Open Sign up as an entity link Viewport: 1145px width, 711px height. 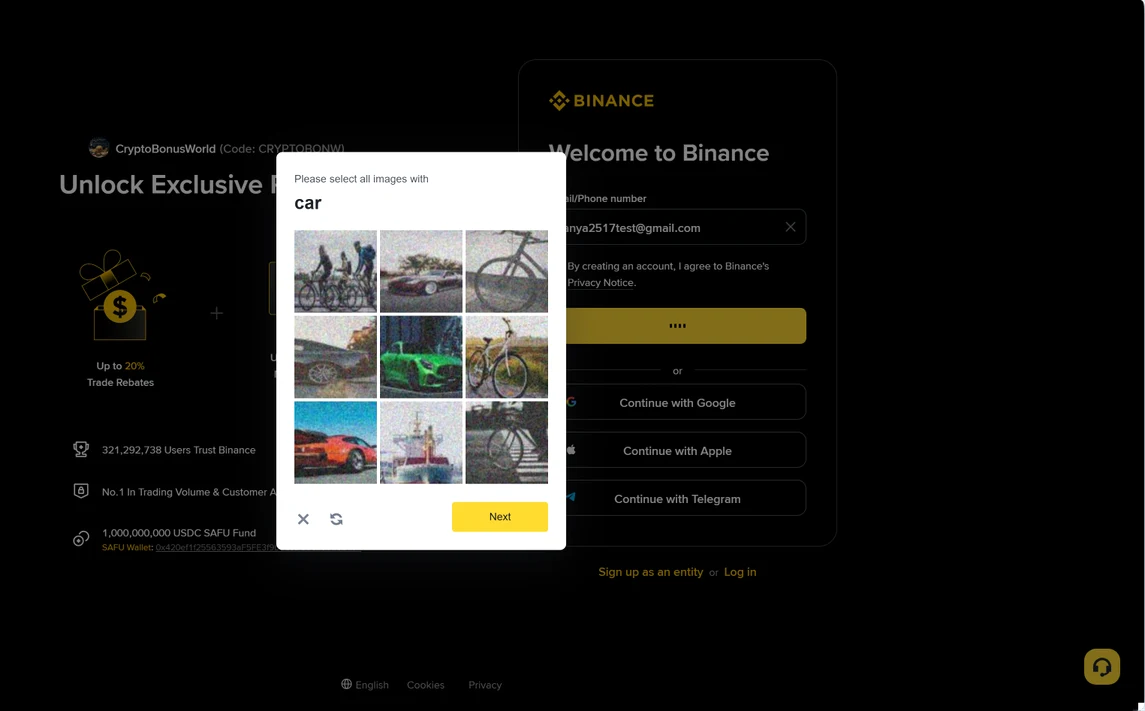tap(651, 572)
